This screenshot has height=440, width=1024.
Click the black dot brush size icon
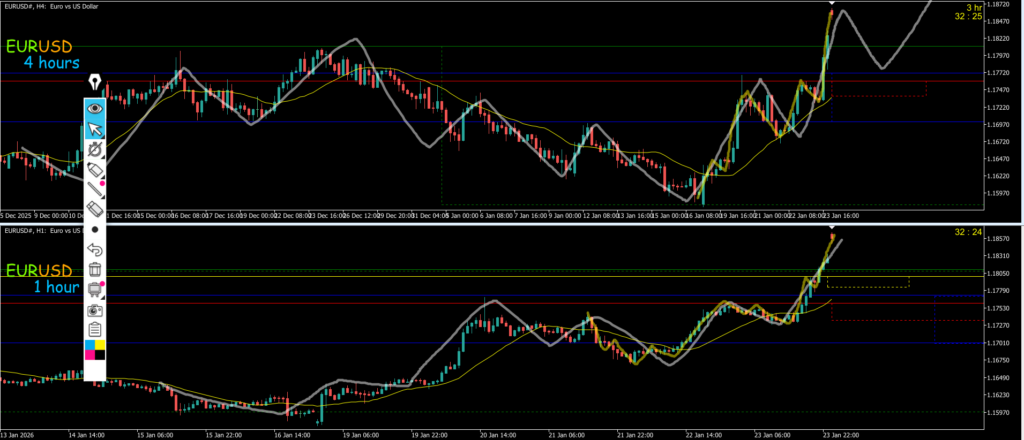95,229
